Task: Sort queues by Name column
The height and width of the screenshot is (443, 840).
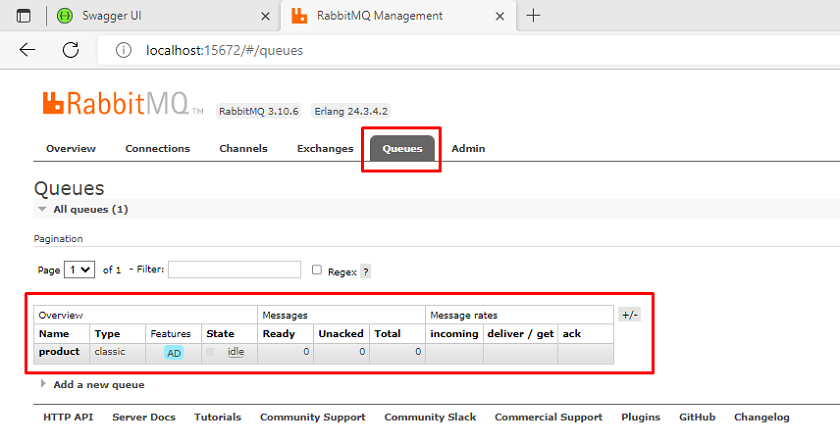Action: click(x=54, y=333)
